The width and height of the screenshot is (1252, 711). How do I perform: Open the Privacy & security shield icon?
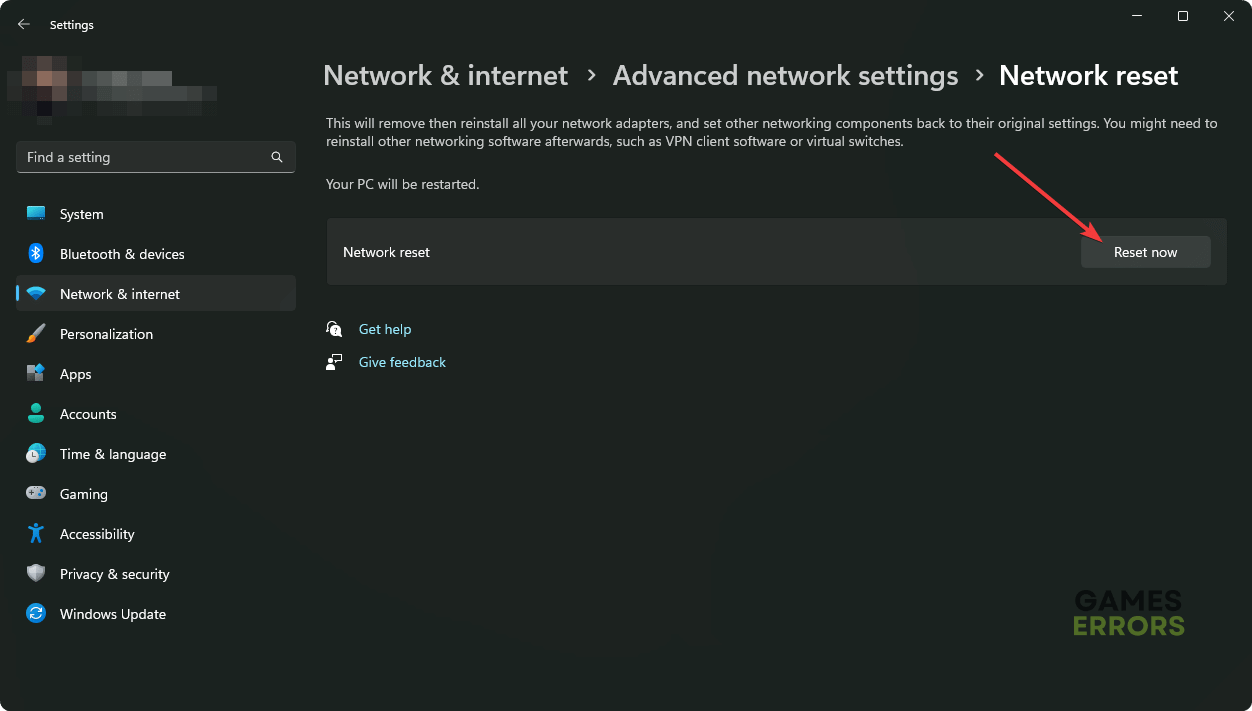point(36,574)
